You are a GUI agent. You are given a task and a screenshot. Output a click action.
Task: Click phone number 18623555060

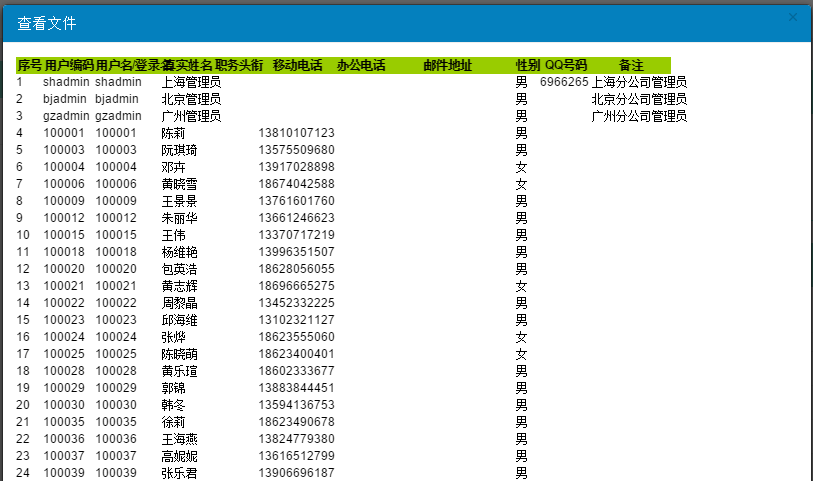(x=297, y=337)
